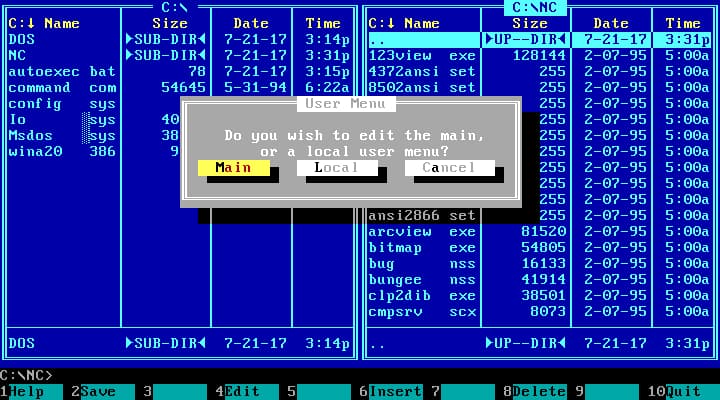
Task: Click the right panel Time column header
Action: pos(683,23)
